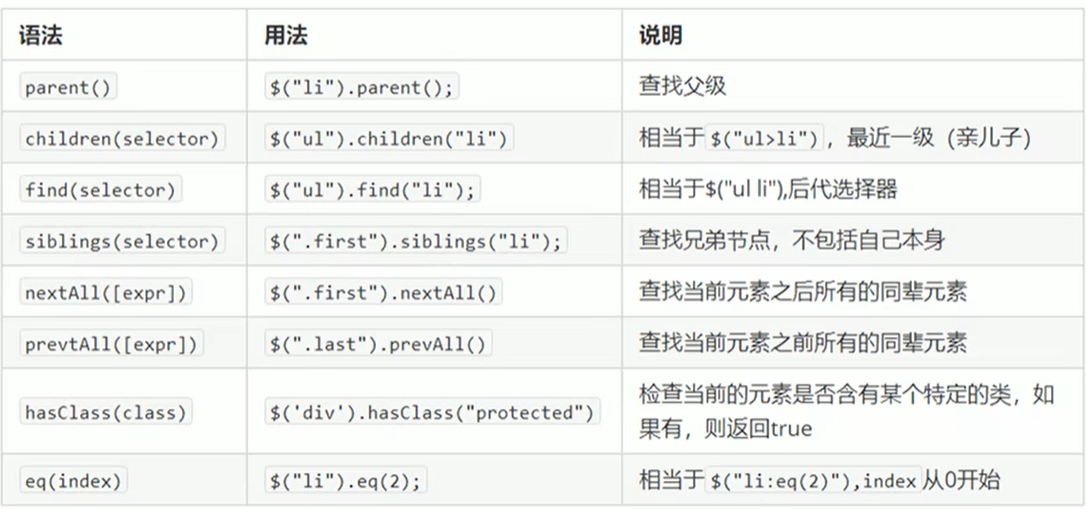This screenshot has height=509, width=1086.
Task: Select the hasClass(class) syntax code
Action: [x=105, y=412]
